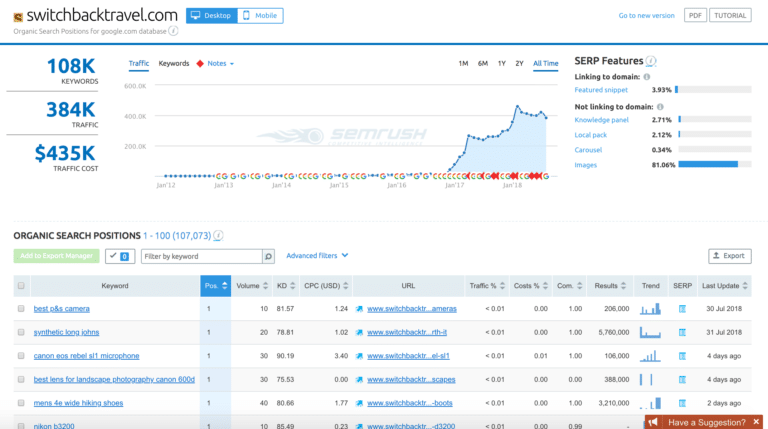Image resolution: width=768 pixels, height=429 pixels.
Task: Toggle the select-all checkbox in table header
Action: pos(21,286)
